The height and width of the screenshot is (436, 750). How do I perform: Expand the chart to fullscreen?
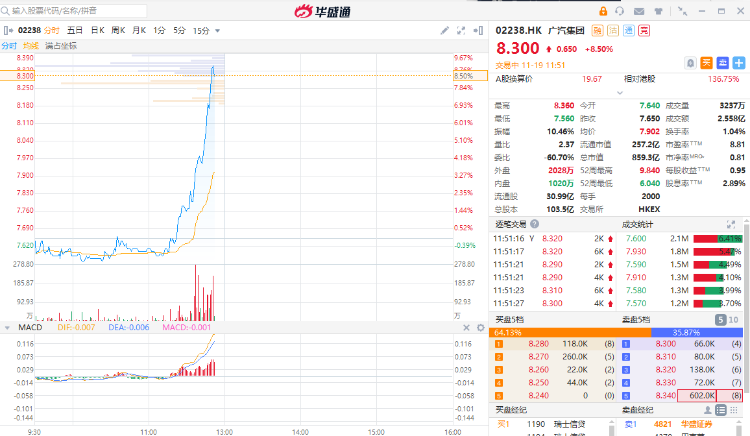pyautogui.click(x=461, y=31)
